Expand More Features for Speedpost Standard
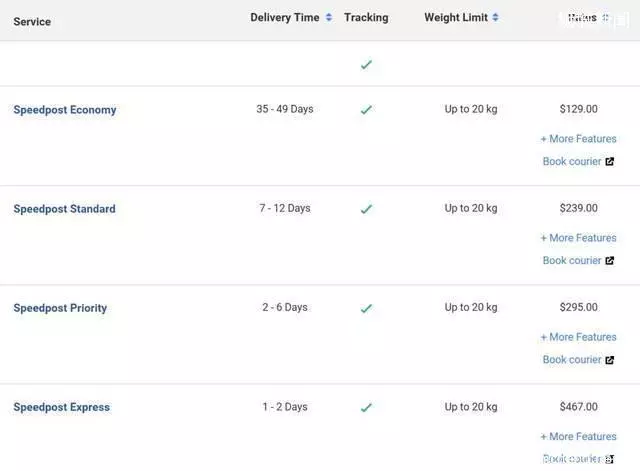This screenshot has height=471, width=640. click(578, 238)
